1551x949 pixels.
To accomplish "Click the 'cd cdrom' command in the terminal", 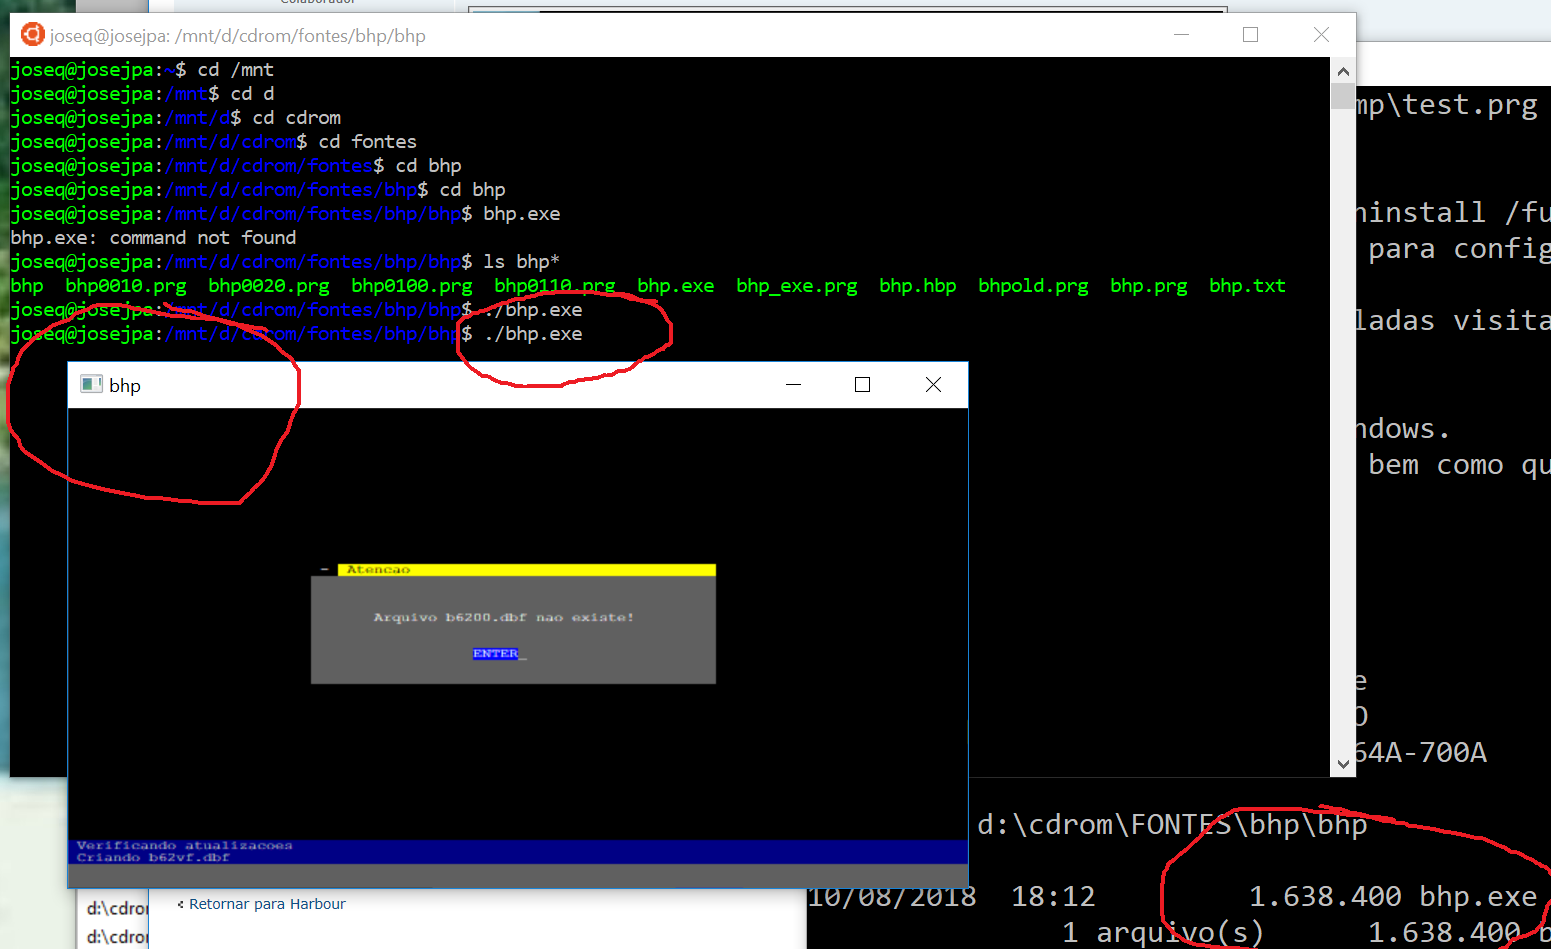I will [296, 118].
